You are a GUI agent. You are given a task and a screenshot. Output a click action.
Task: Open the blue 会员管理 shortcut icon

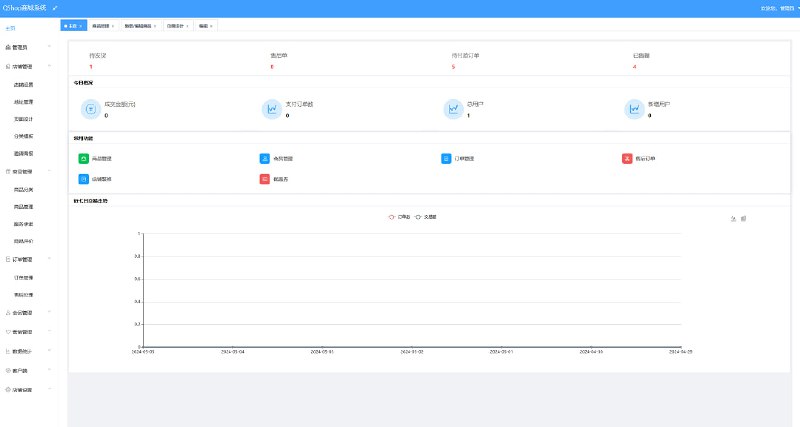(x=264, y=158)
